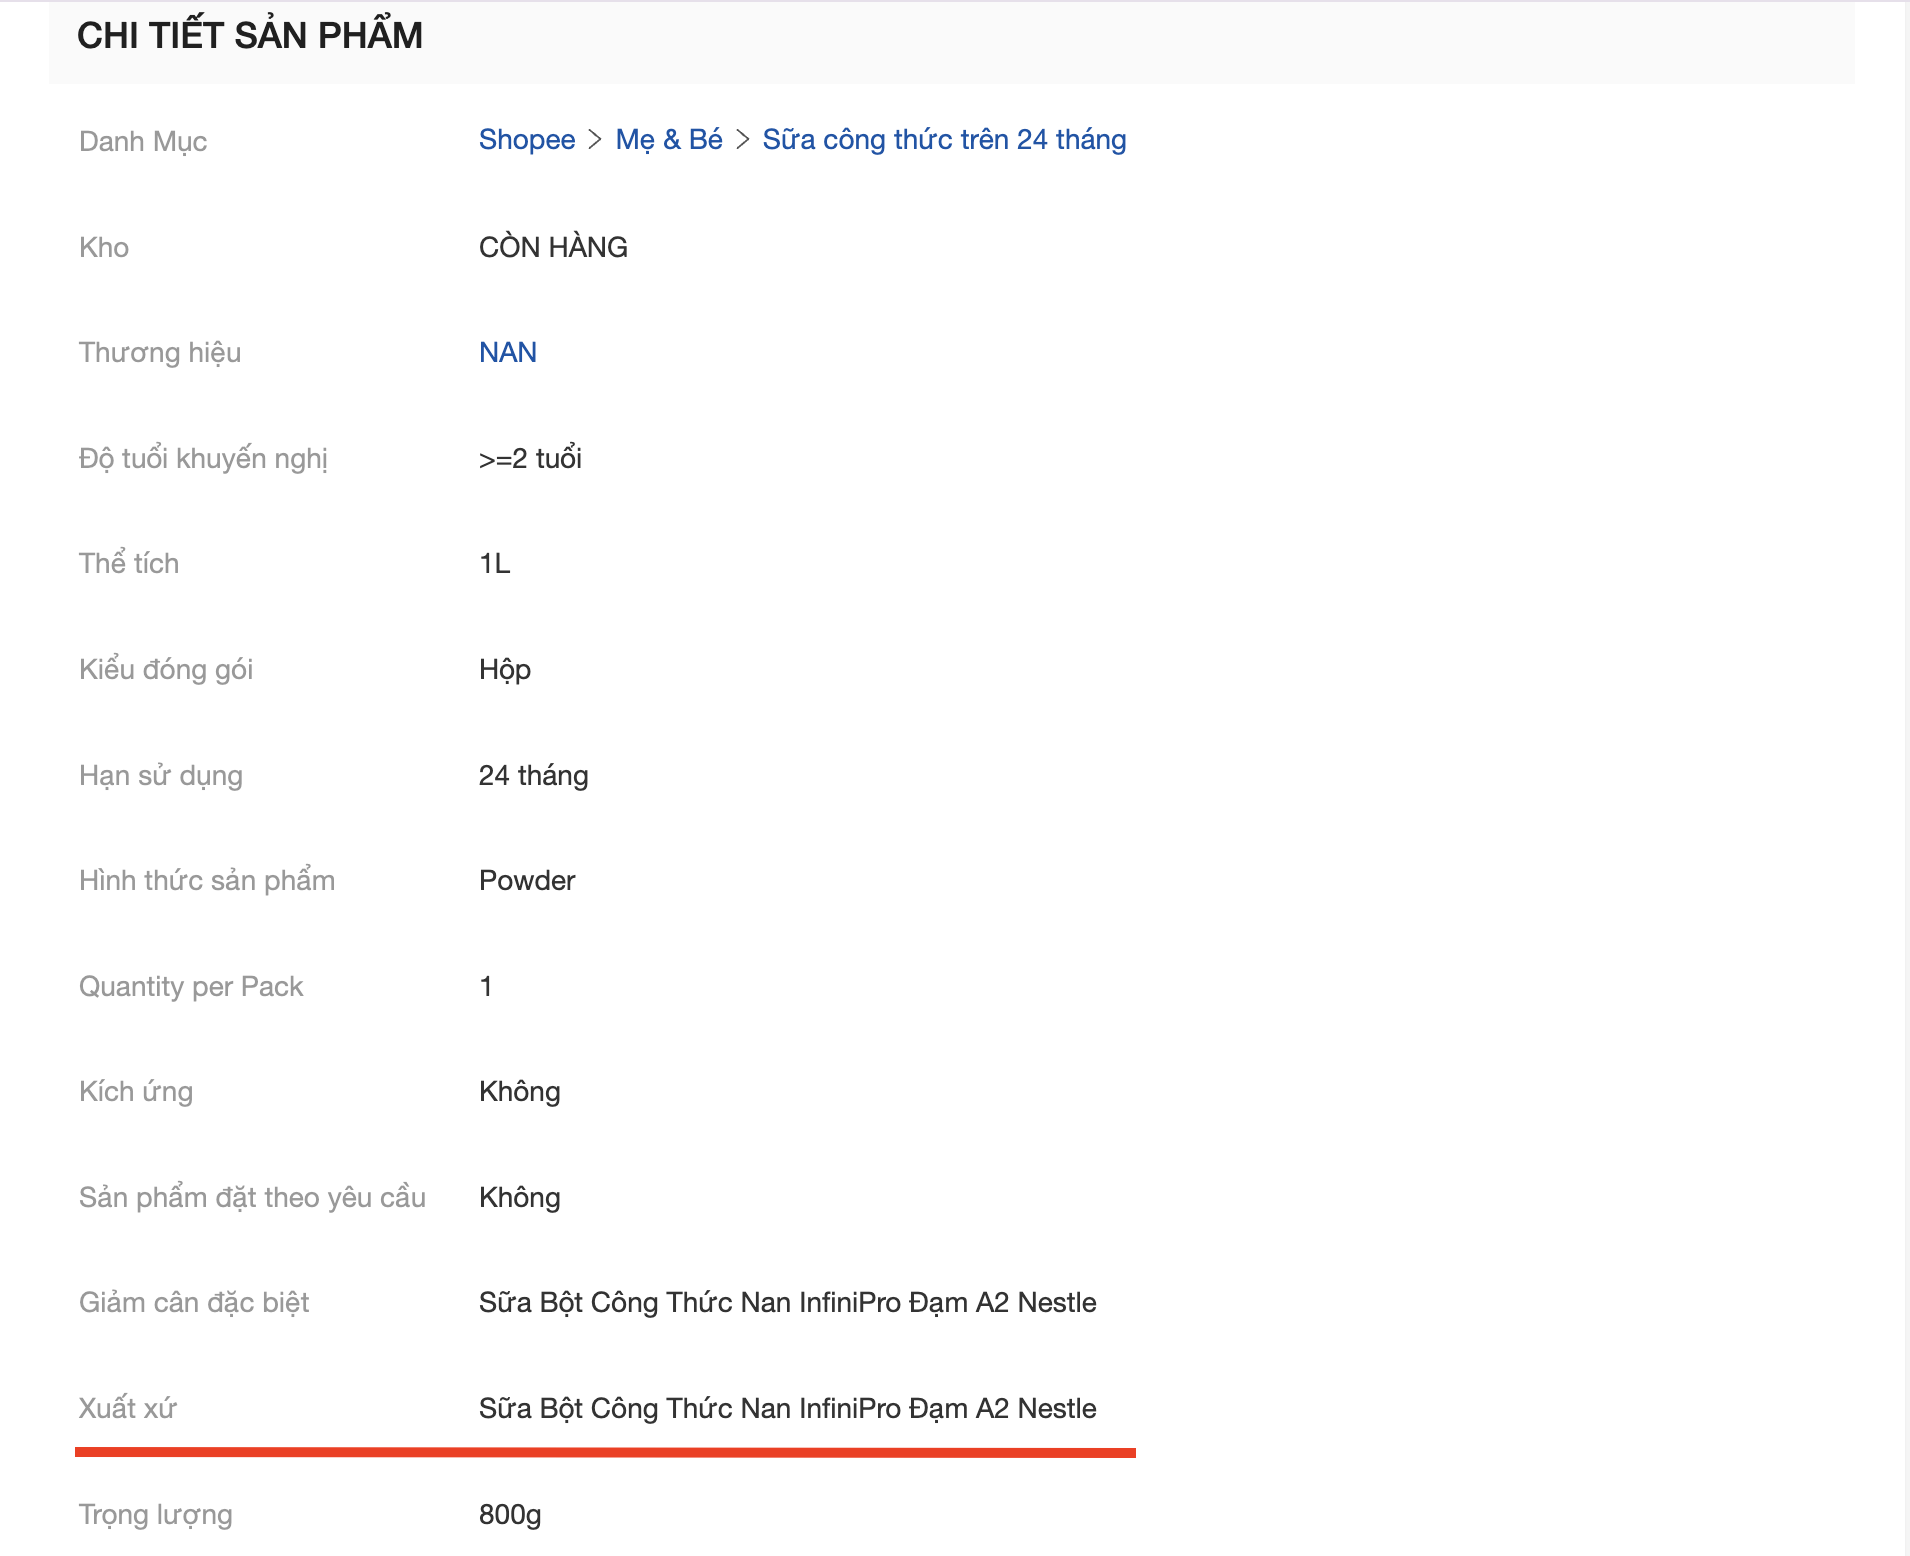Open the NAN brand link
The width and height of the screenshot is (1910, 1556).
[508, 352]
